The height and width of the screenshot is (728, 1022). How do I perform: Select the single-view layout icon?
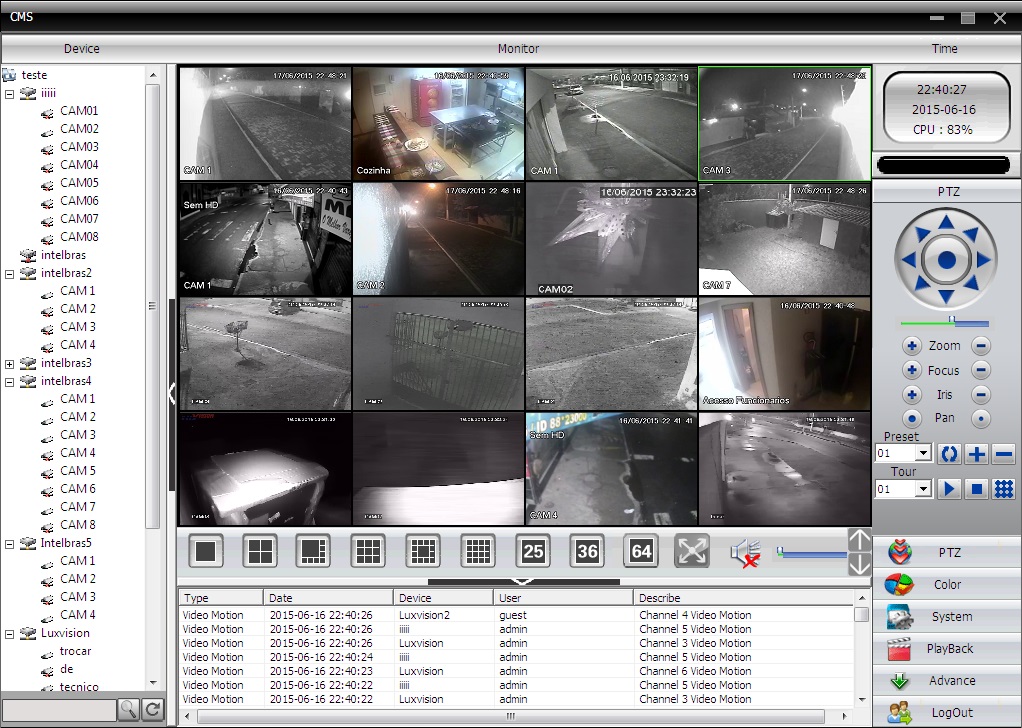pos(206,551)
